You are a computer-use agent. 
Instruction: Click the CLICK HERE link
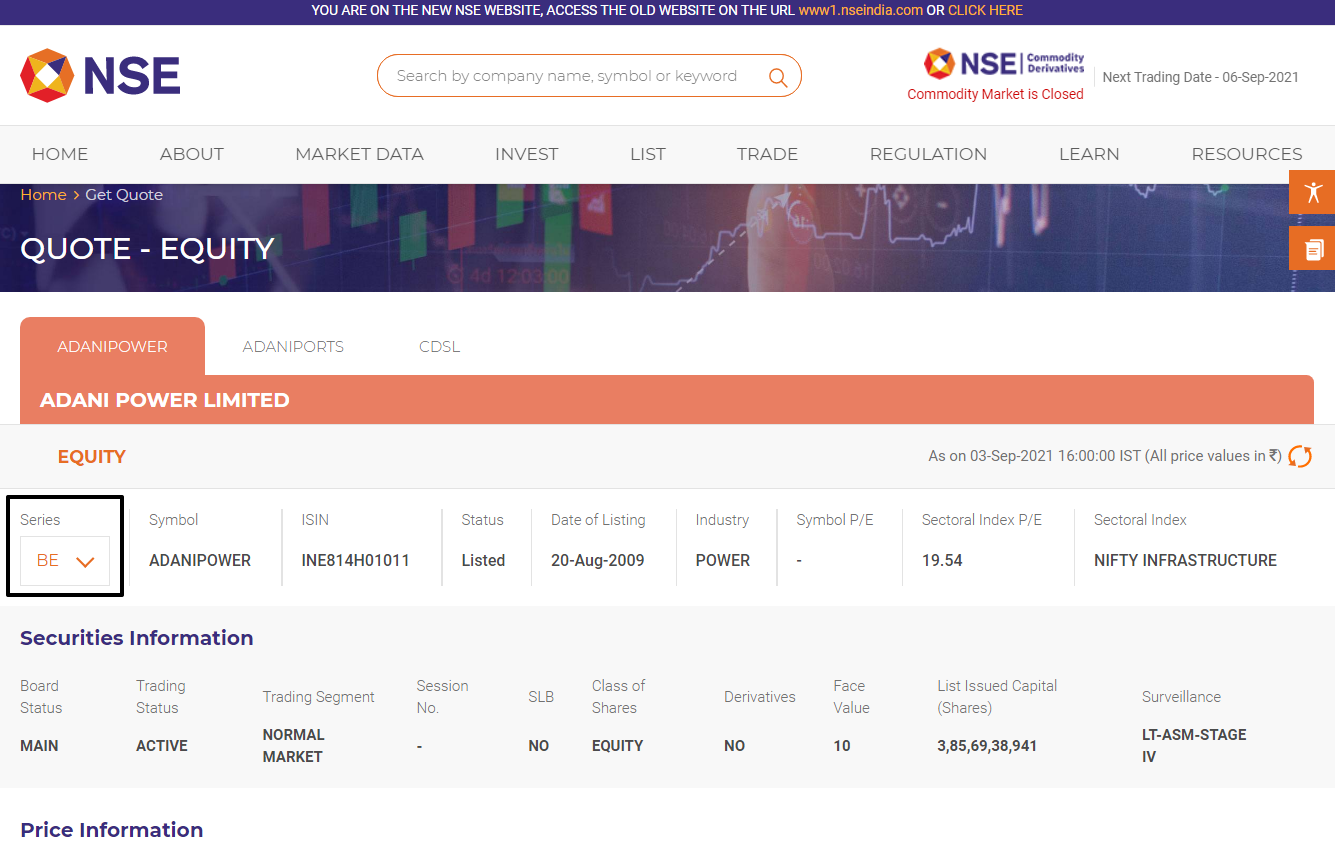click(x=985, y=10)
